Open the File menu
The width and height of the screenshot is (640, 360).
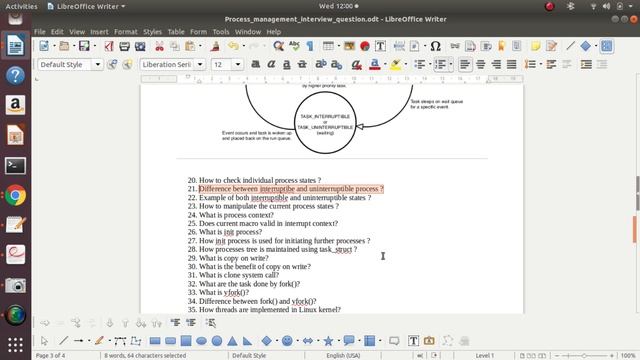click(40, 32)
